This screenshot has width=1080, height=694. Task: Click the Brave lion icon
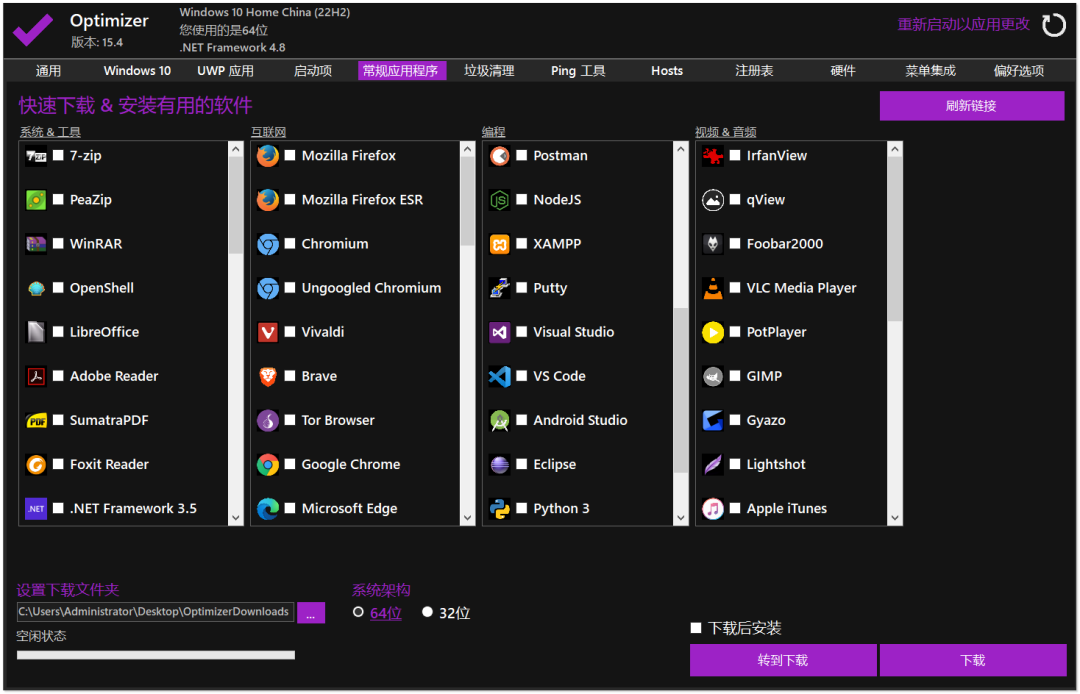point(268,377)
